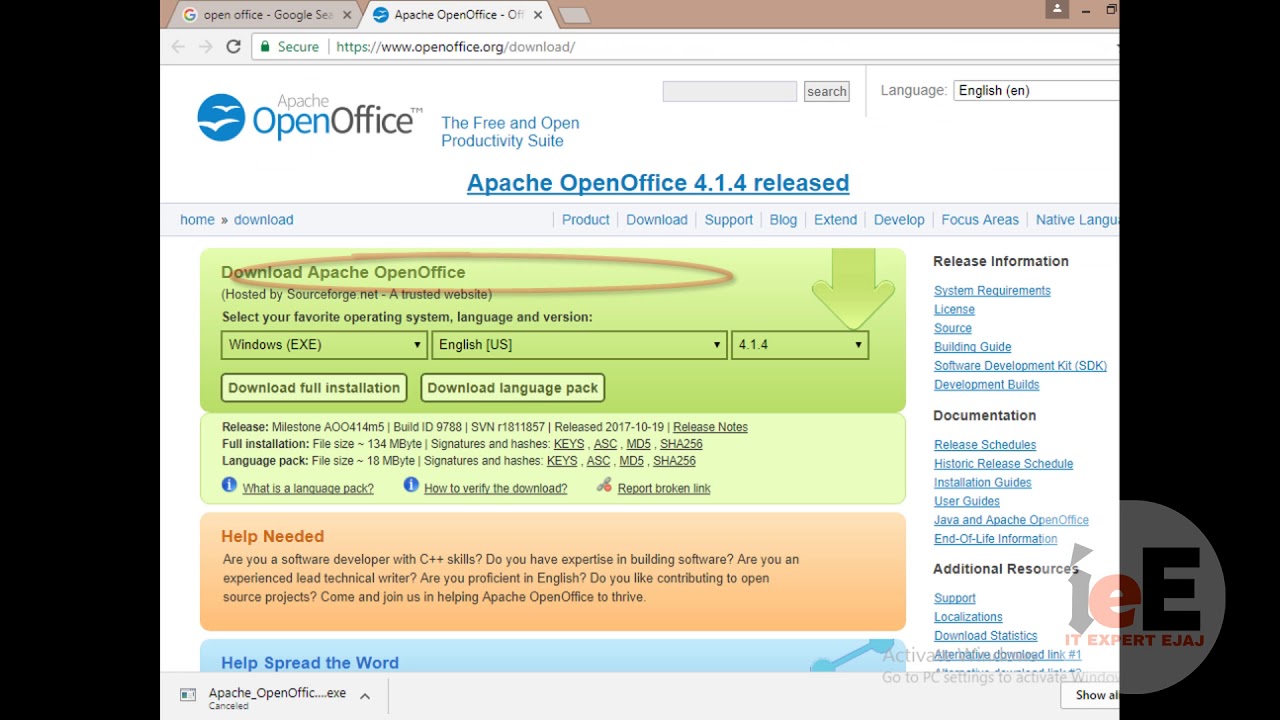Click the search button
1280x720 pixels.
pyautogui.click(x=827, y=91)
